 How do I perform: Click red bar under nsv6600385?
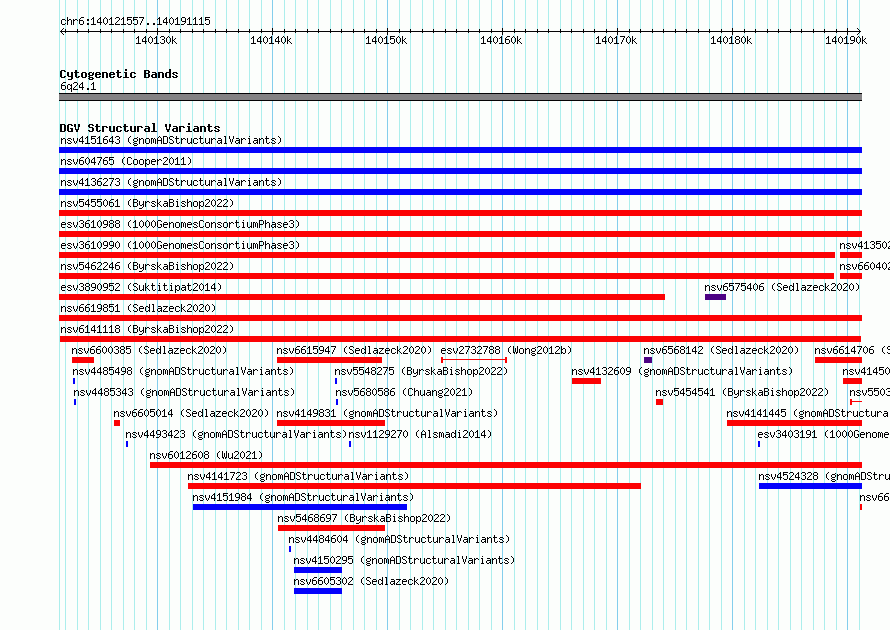click(x=83, y=360)
